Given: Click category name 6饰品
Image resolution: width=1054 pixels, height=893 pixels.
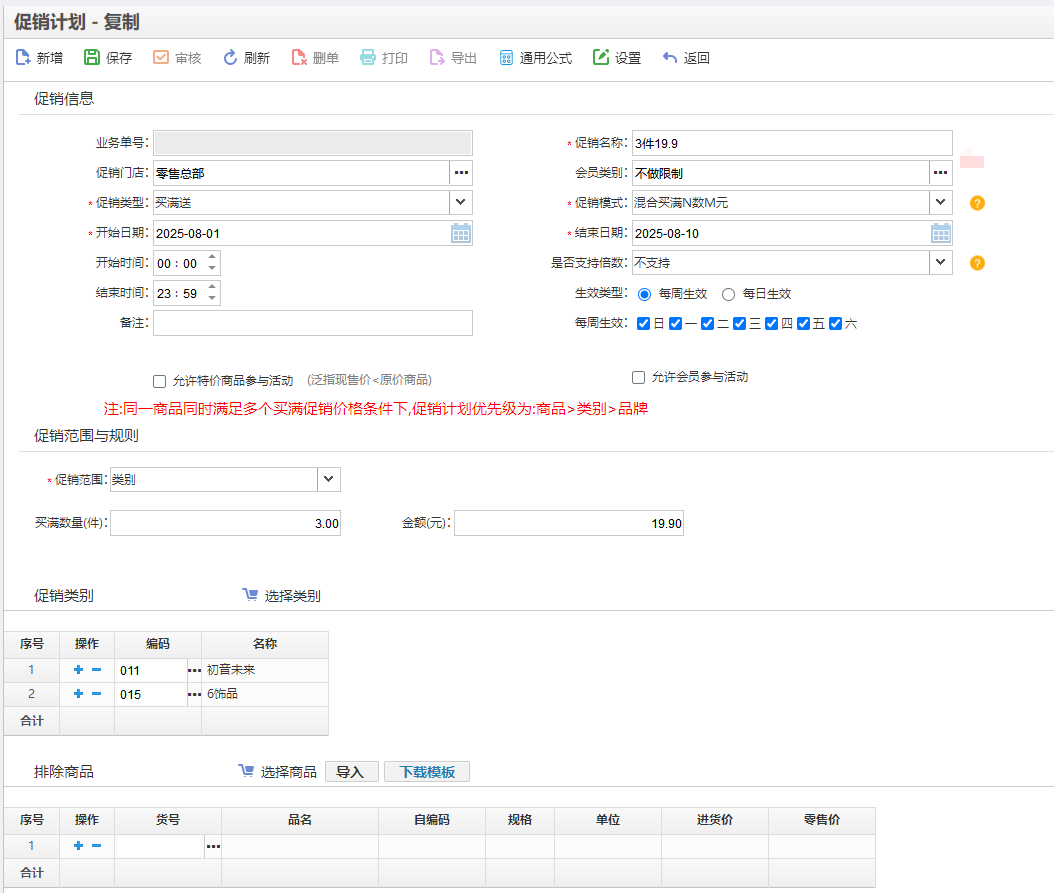Looking at the screenshot, I should [x=222, y=693].
